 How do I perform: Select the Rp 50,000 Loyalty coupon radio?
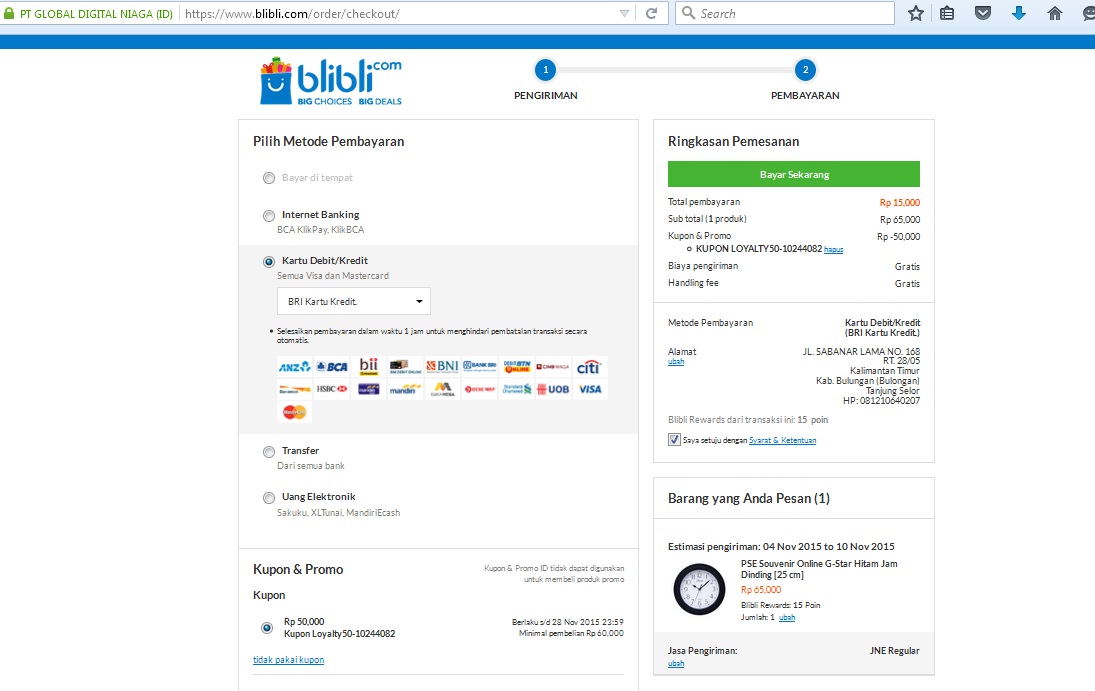pyautogui.click(x=267, y=627)
